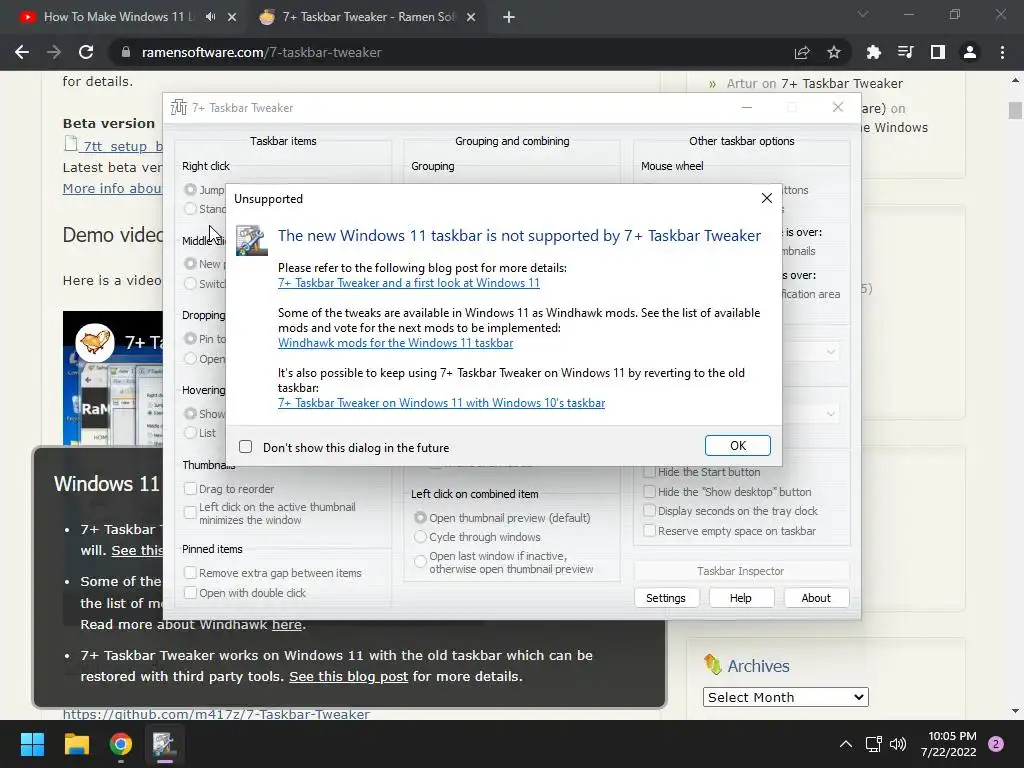Click Help in Taskbar Tweaker window

tap(741, 598)
